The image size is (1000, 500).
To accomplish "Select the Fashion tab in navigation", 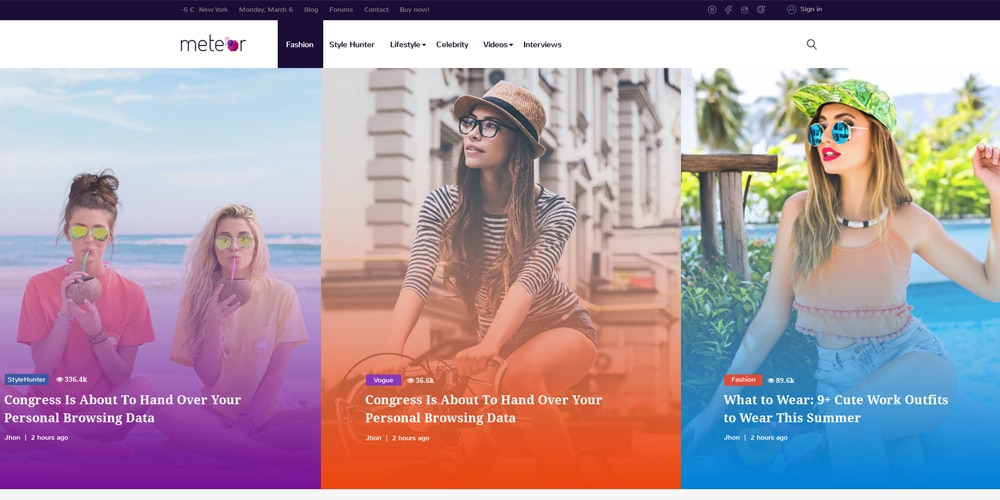I will tap(300, 44).
